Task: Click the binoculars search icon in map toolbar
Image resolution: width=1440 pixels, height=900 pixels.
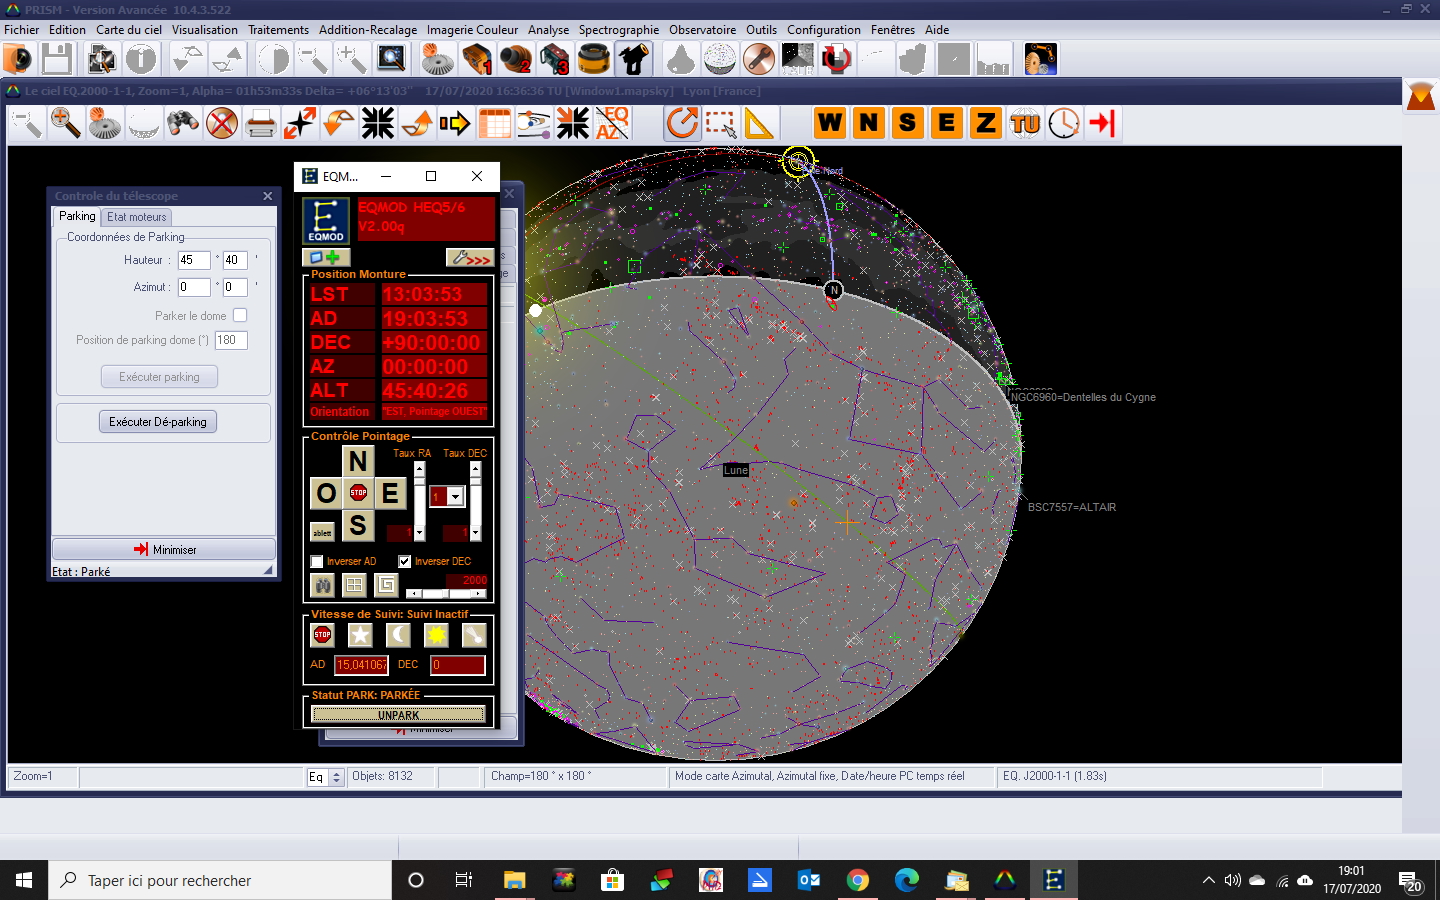Action: [183, 124]
